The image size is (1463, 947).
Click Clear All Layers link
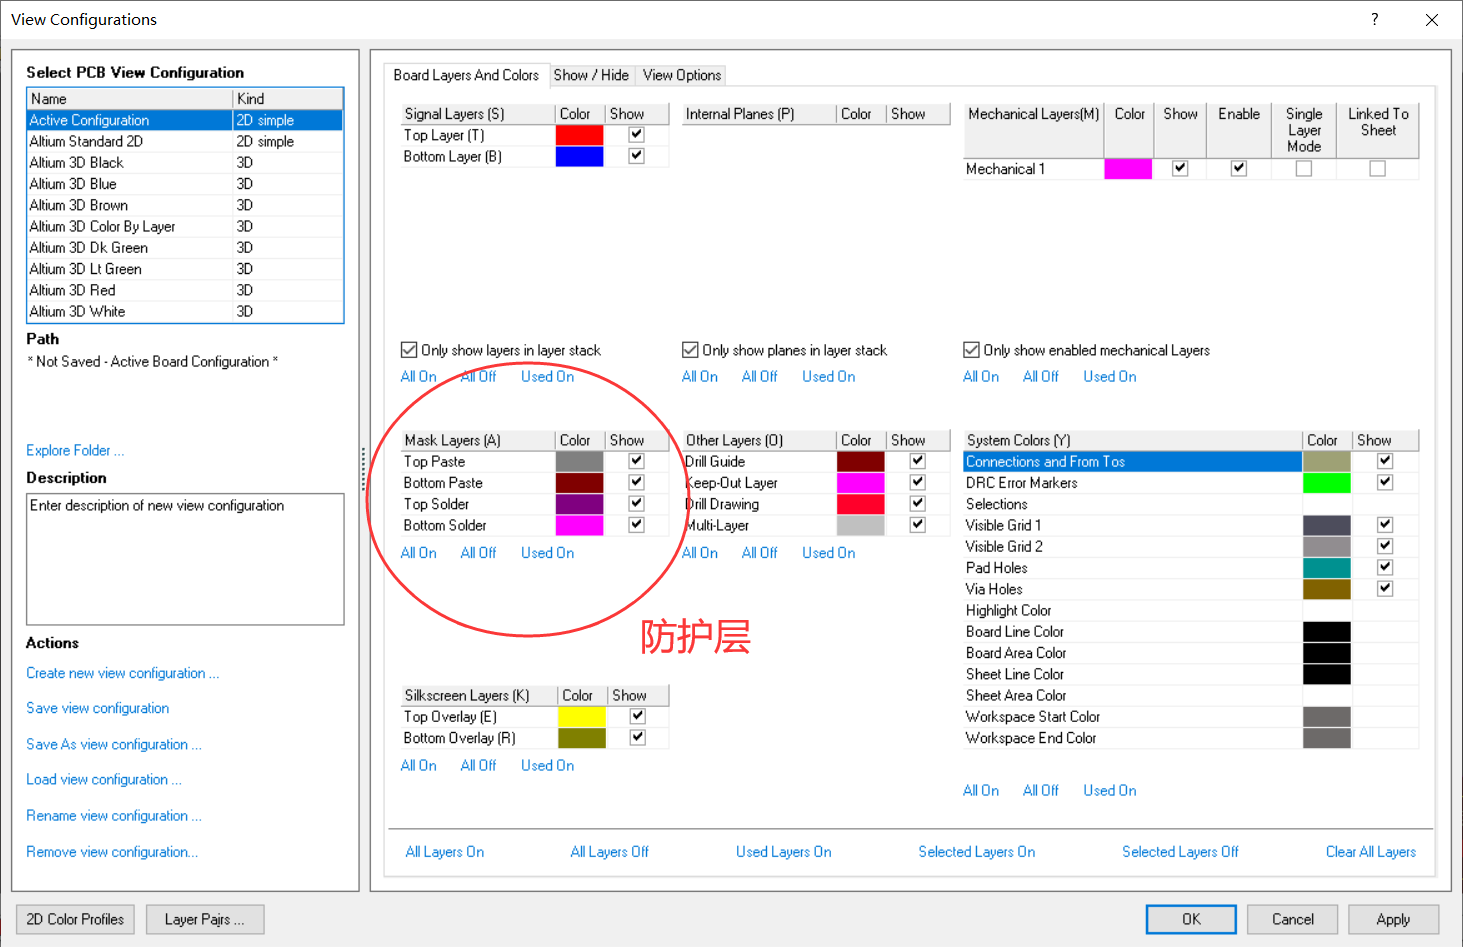coord(1371,852)
